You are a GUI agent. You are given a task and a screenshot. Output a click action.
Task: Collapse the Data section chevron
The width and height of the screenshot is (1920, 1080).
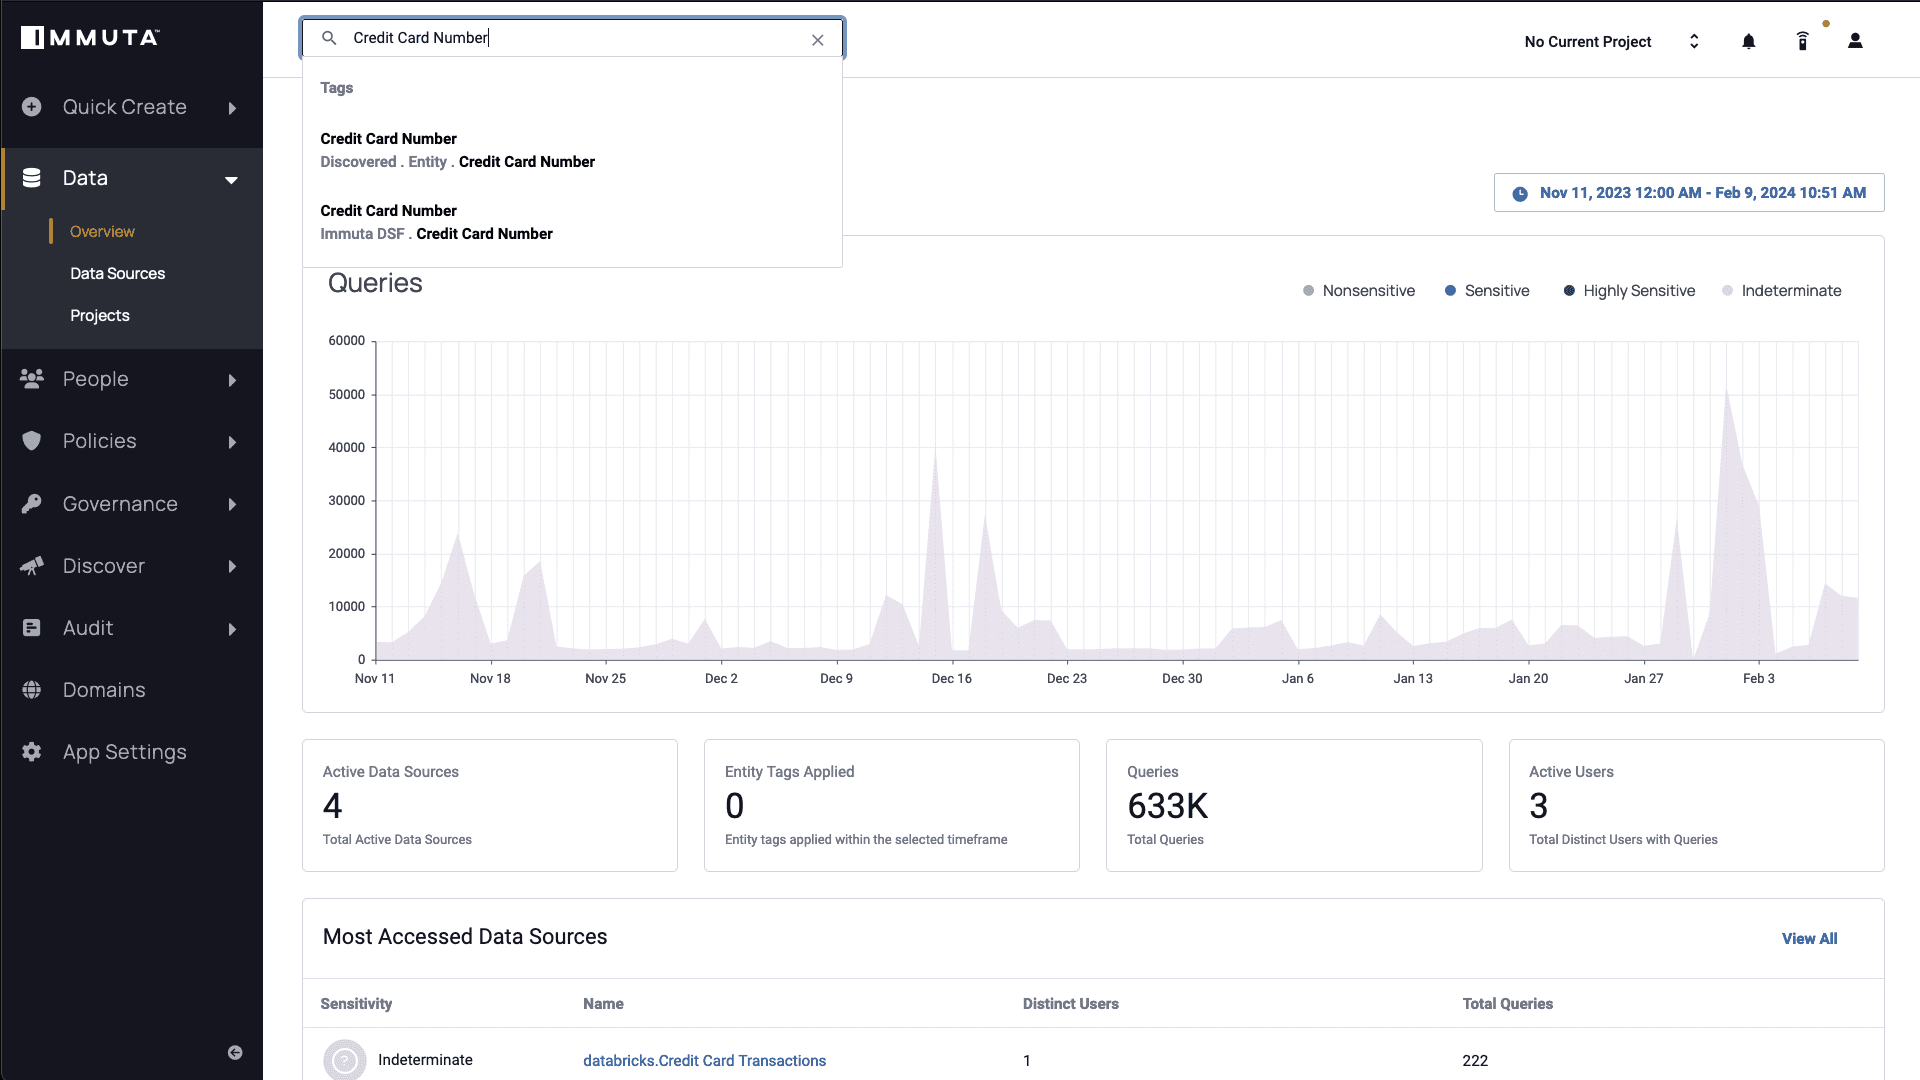pyautogui.click(x=232, y=180)
